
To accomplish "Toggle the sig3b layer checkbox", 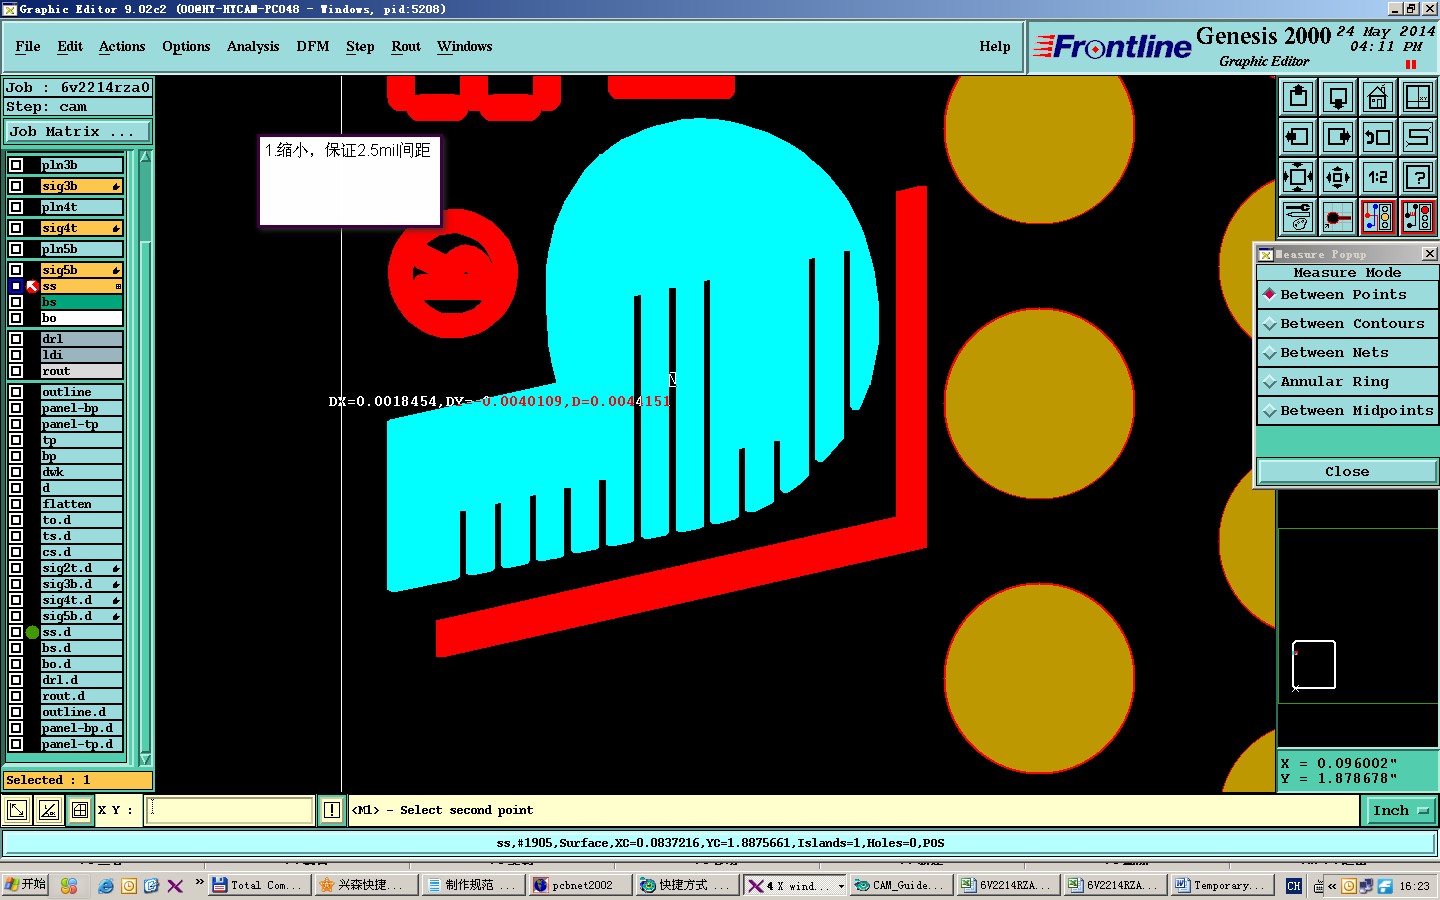I will click(16, 186).
